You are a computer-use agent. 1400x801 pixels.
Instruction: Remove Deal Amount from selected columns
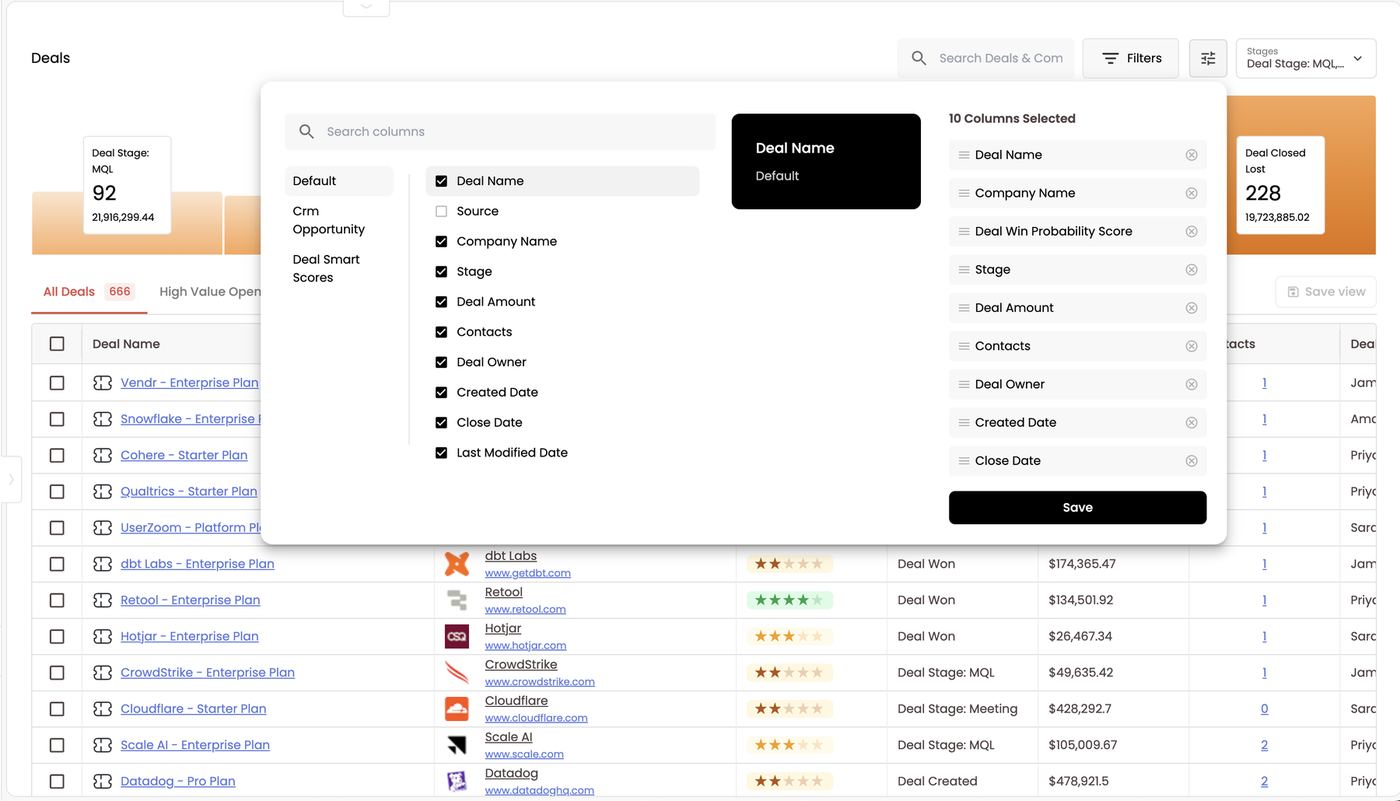pyautogui.click(x=1191, y=308)
